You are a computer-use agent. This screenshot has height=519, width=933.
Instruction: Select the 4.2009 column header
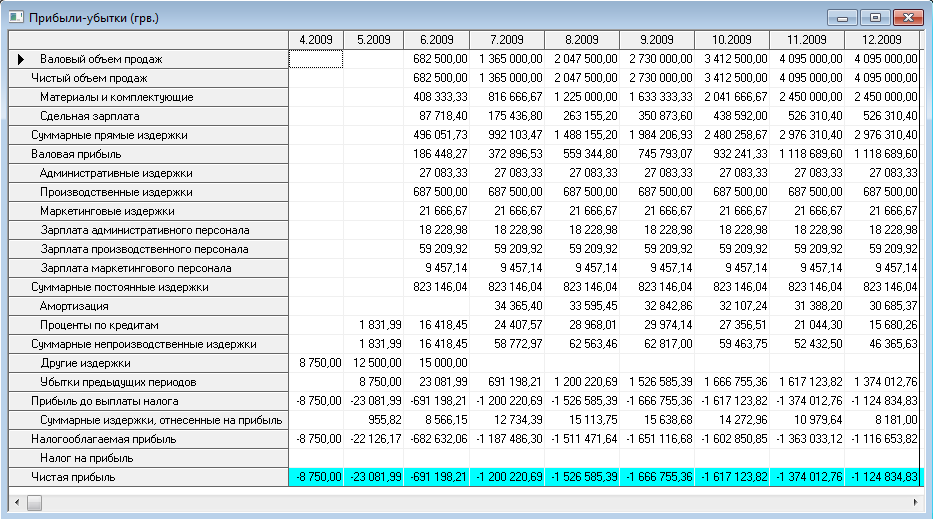tap(316, 40)
